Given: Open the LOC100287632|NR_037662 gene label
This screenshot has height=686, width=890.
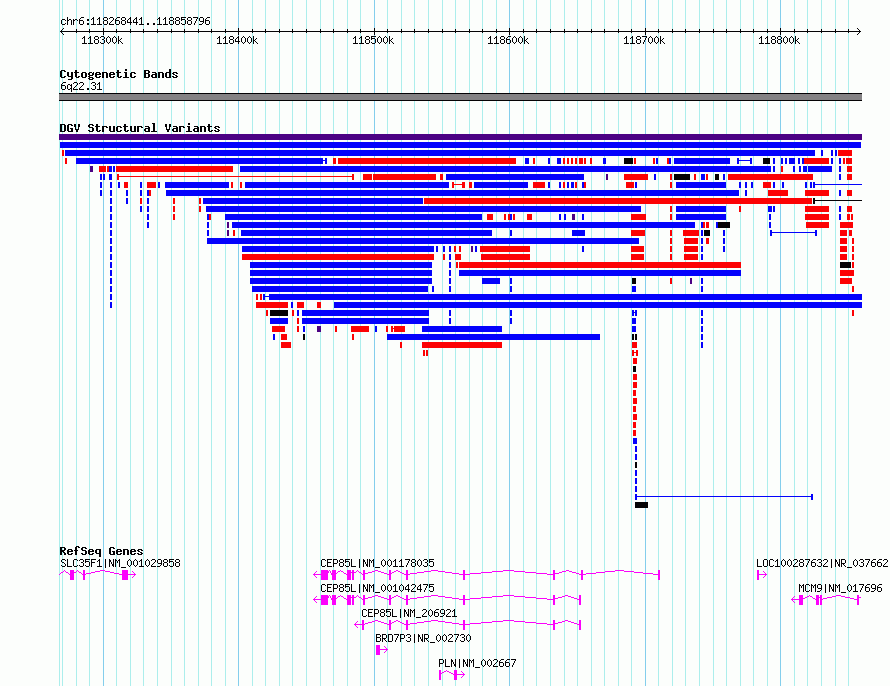Looking at the screenshot, I should click(x=822, y=563).
